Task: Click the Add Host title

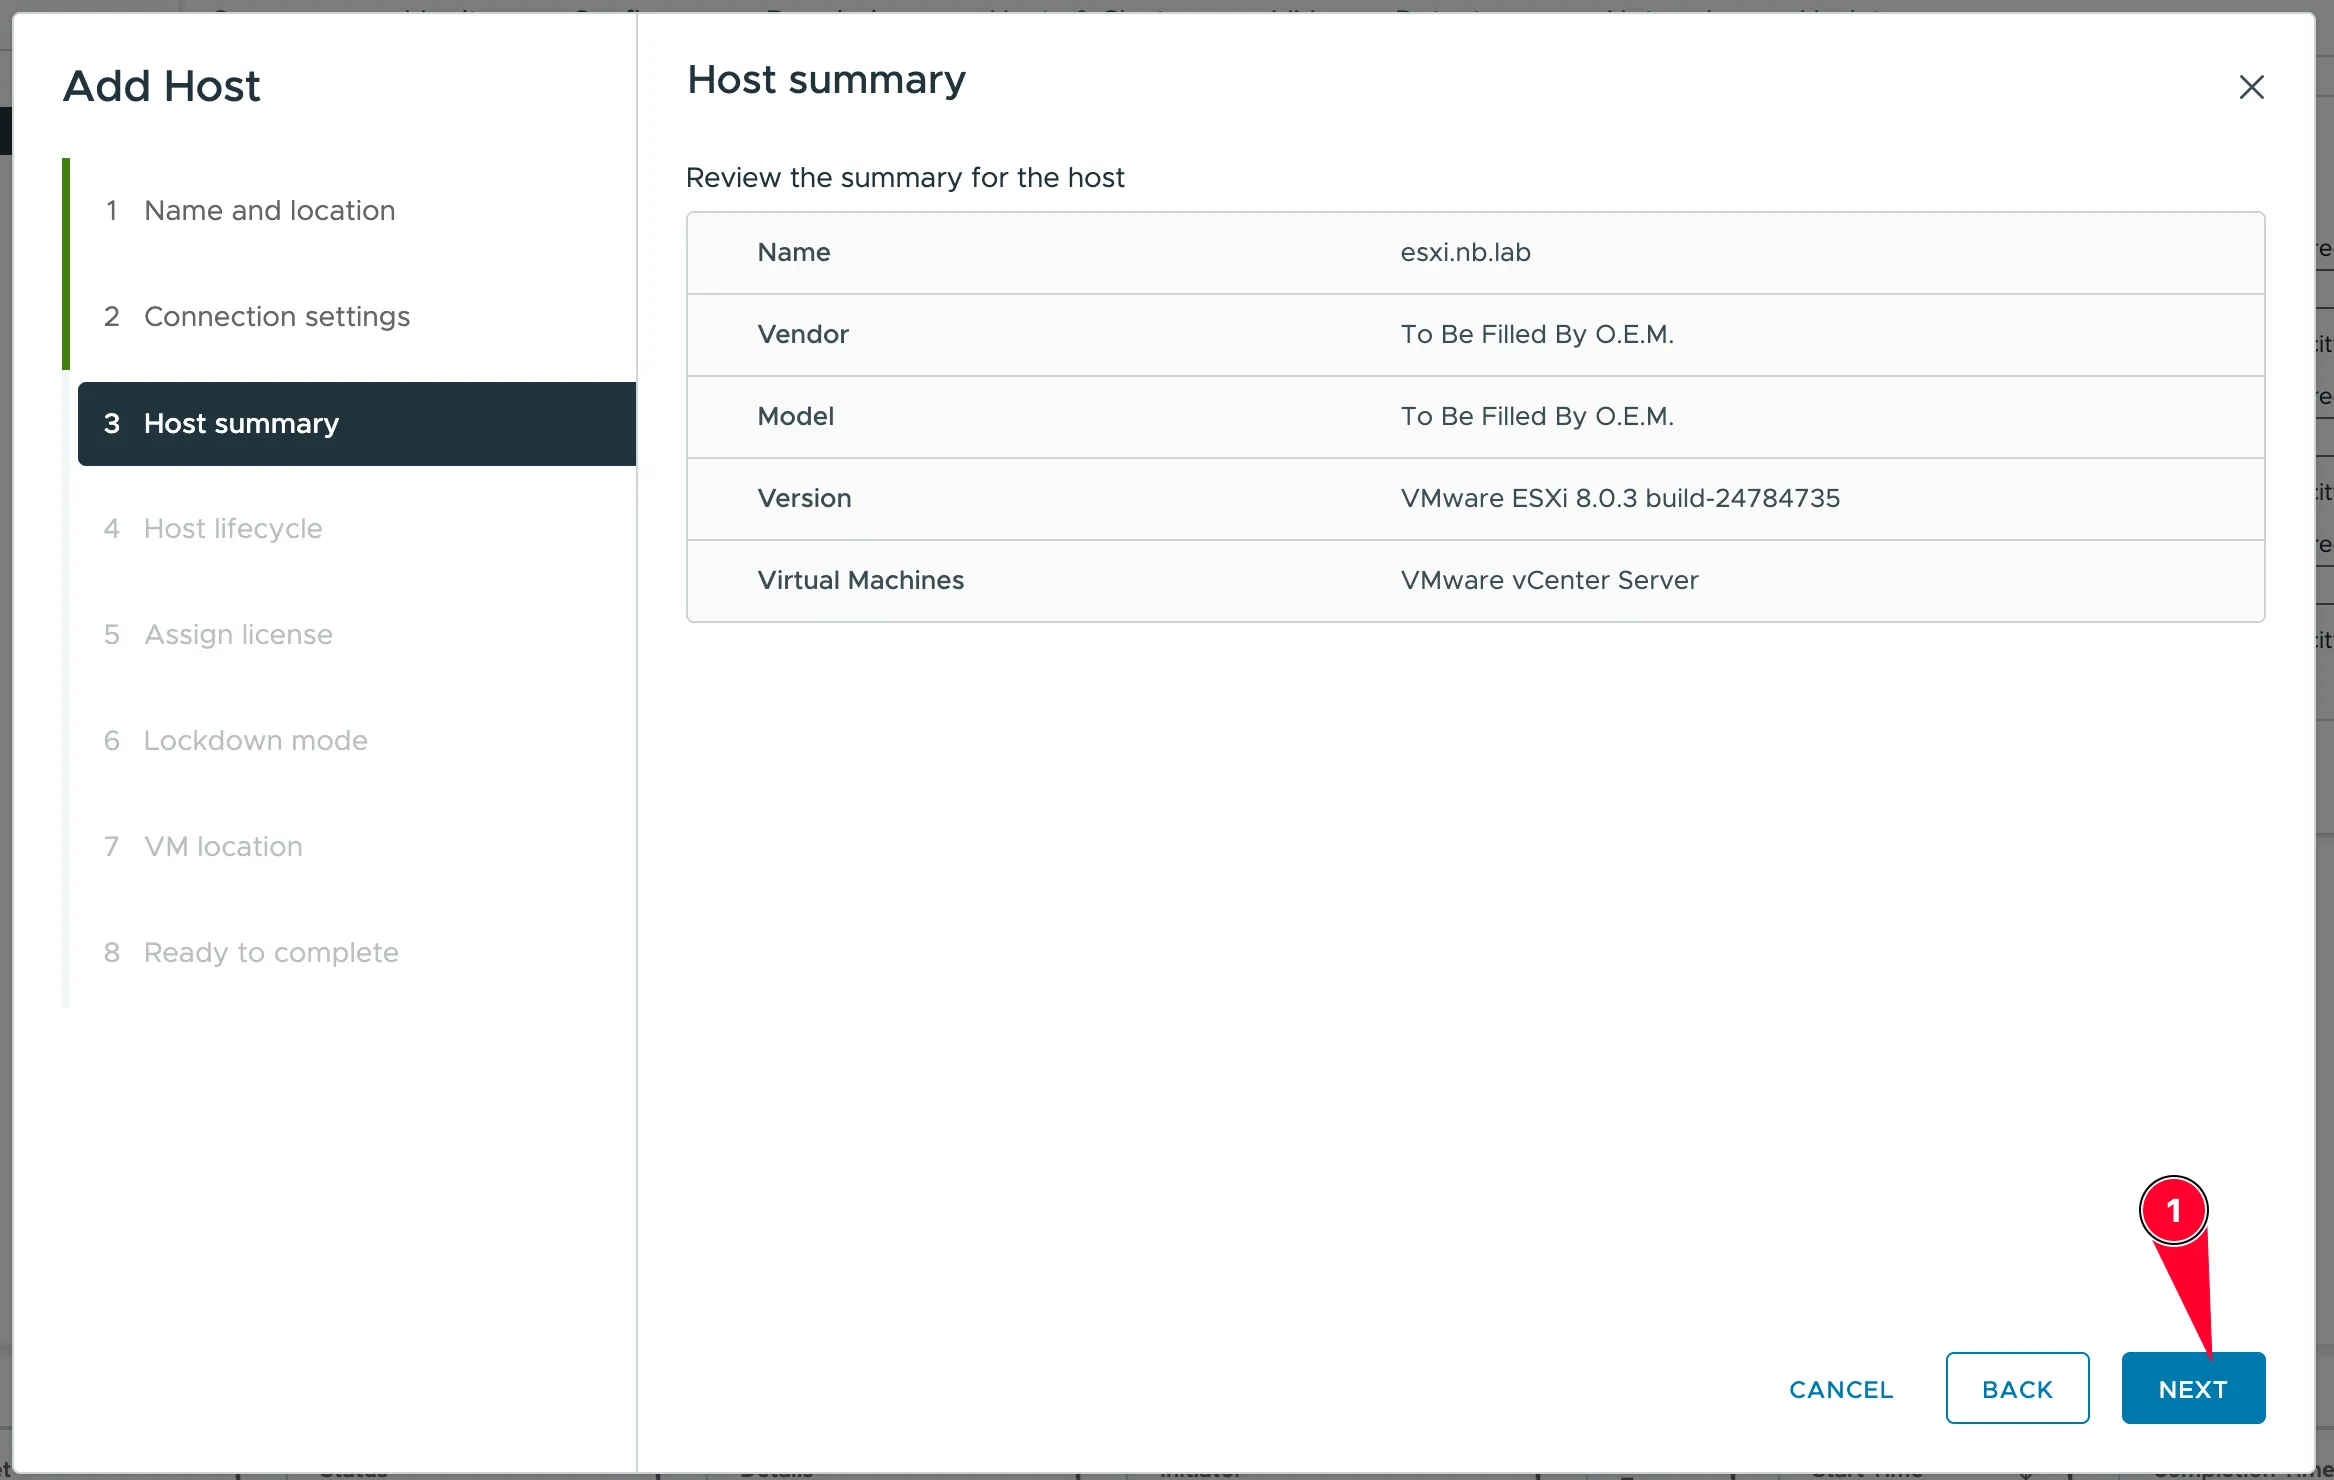Action: (162, 86)
